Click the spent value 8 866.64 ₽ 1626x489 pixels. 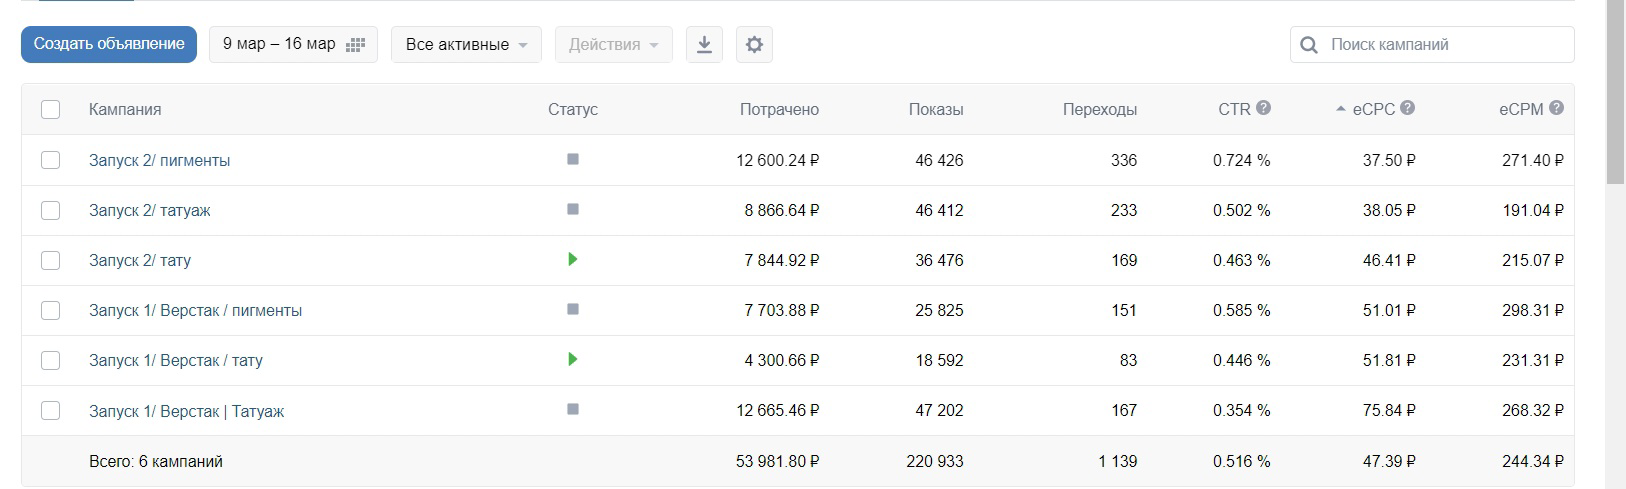coord(782,210)
